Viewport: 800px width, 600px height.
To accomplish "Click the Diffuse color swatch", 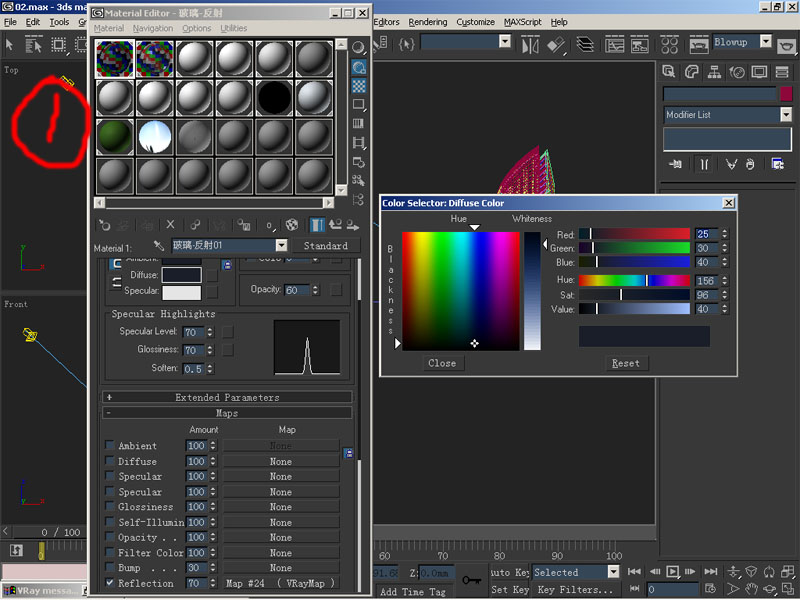I will coord(181,275).
